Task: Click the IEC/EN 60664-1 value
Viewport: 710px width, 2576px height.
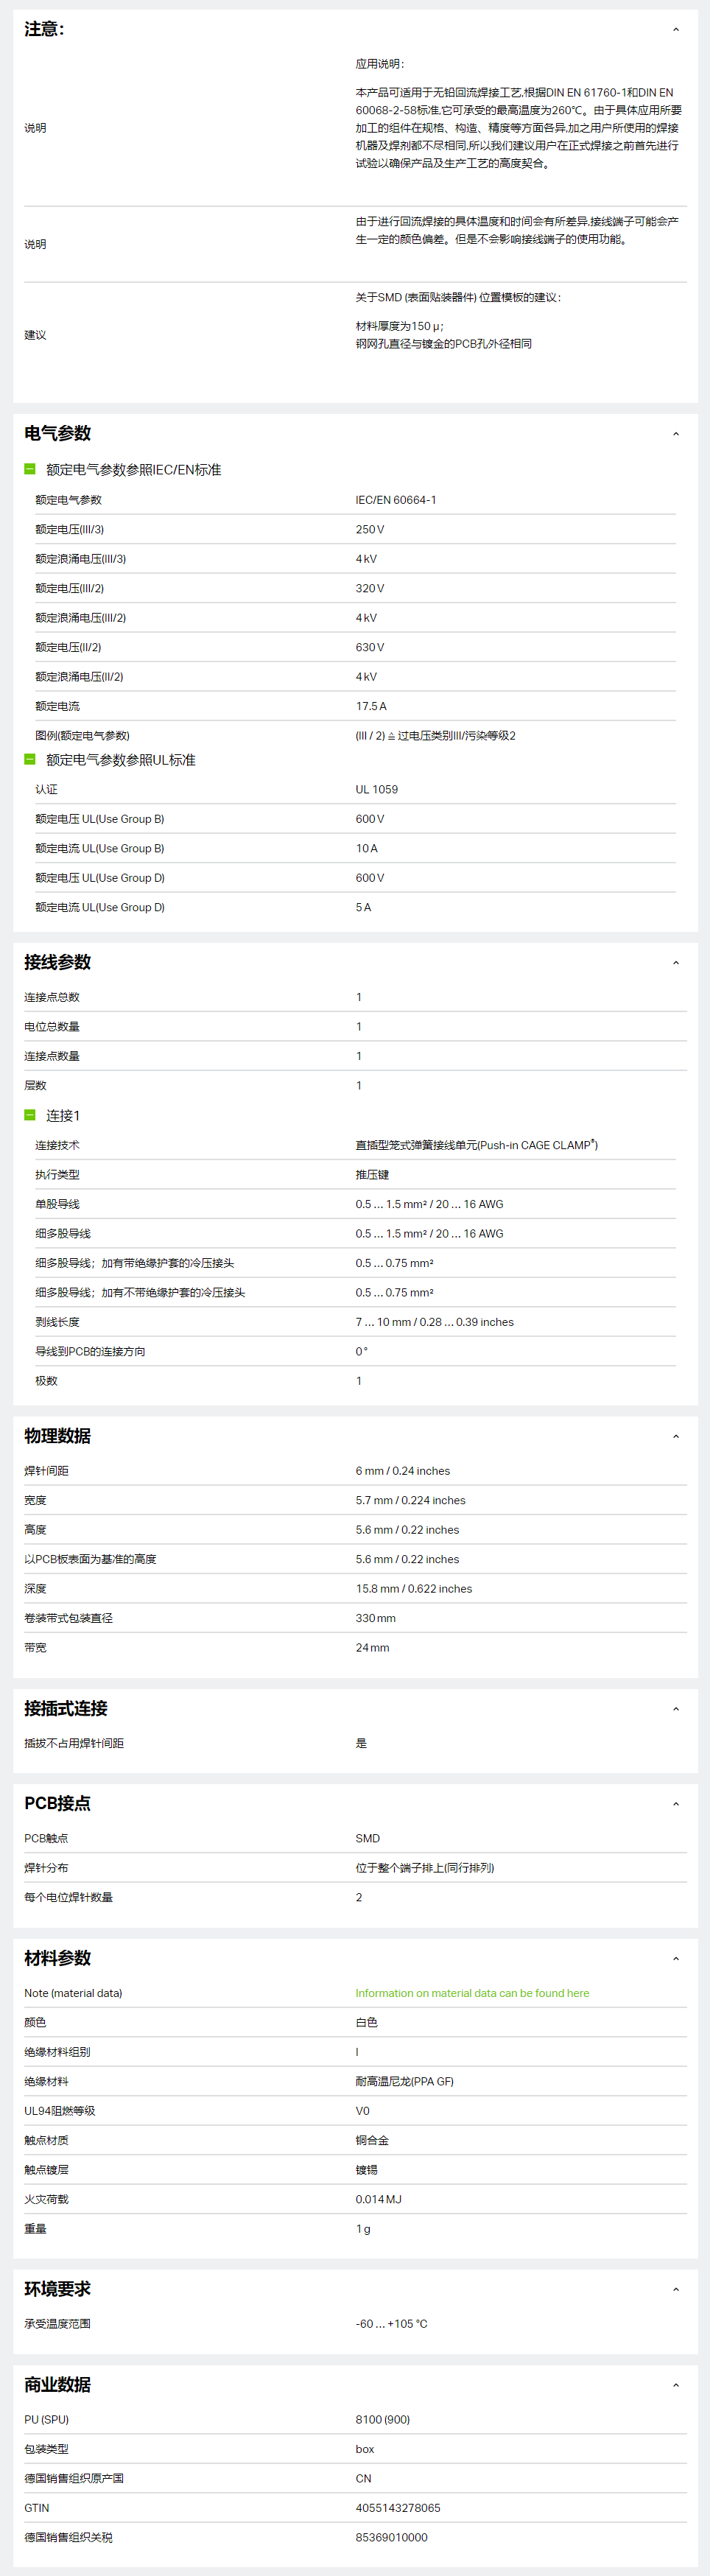Action: click(396, 500)
